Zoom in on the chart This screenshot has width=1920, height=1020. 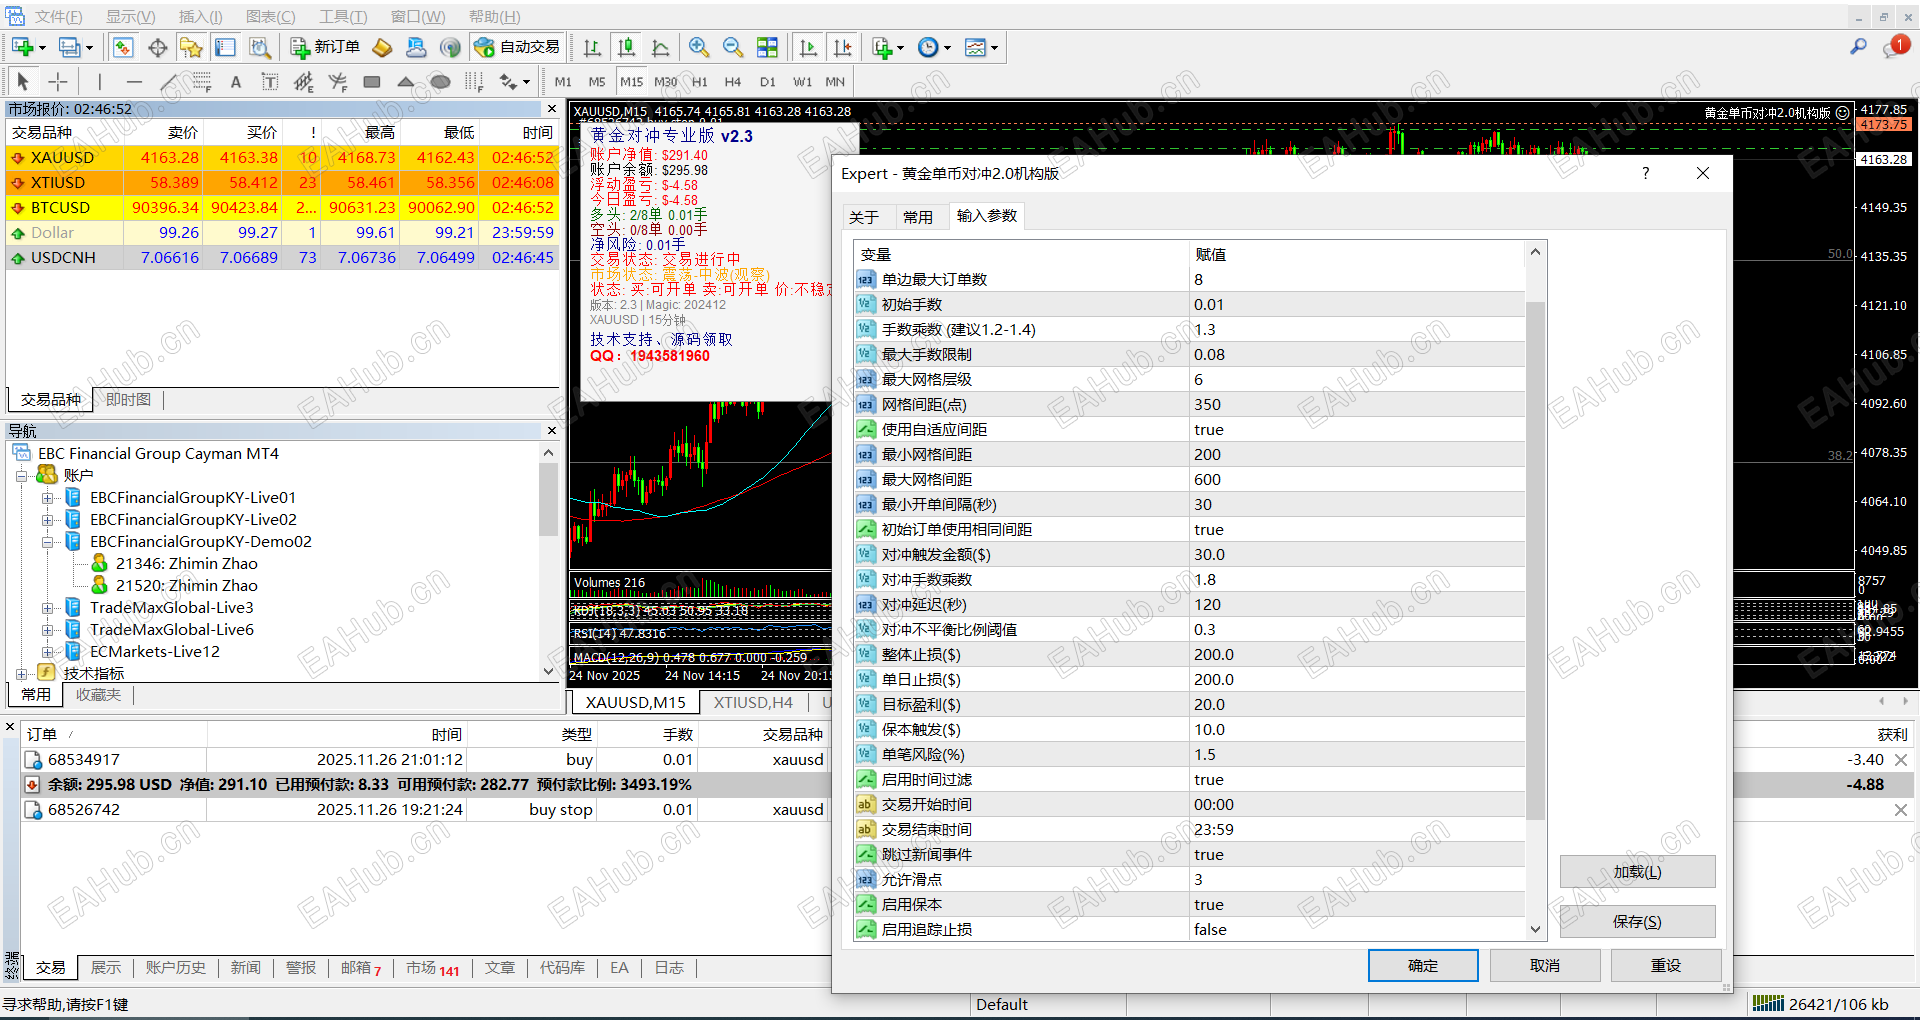tap(699, 47)
